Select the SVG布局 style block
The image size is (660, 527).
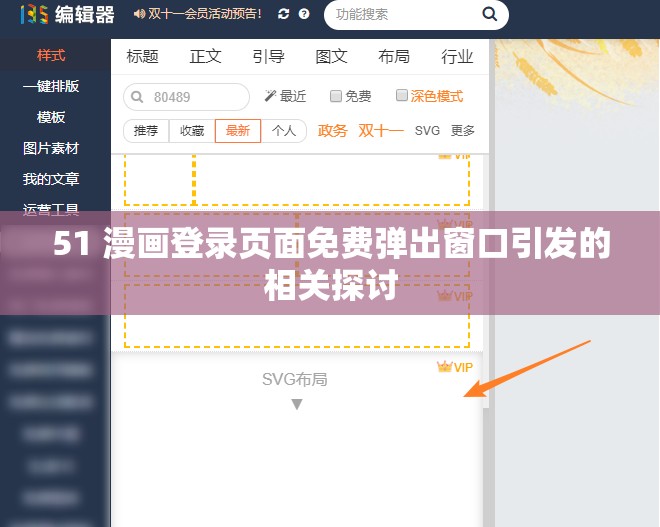click(x=297, y=438)
